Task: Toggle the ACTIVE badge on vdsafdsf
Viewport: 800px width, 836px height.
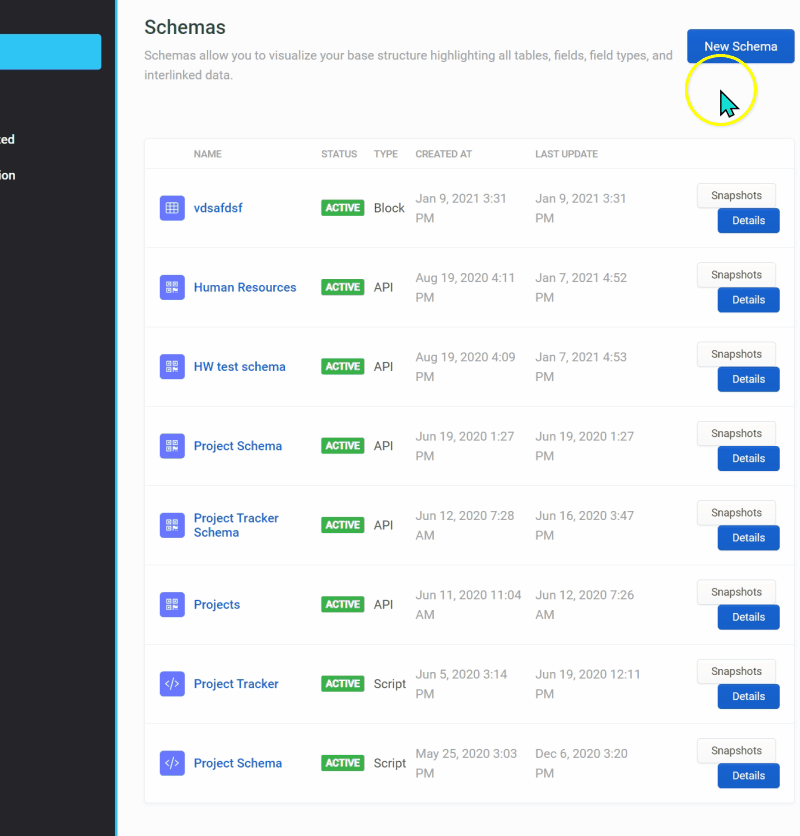Action: point(343,208)
